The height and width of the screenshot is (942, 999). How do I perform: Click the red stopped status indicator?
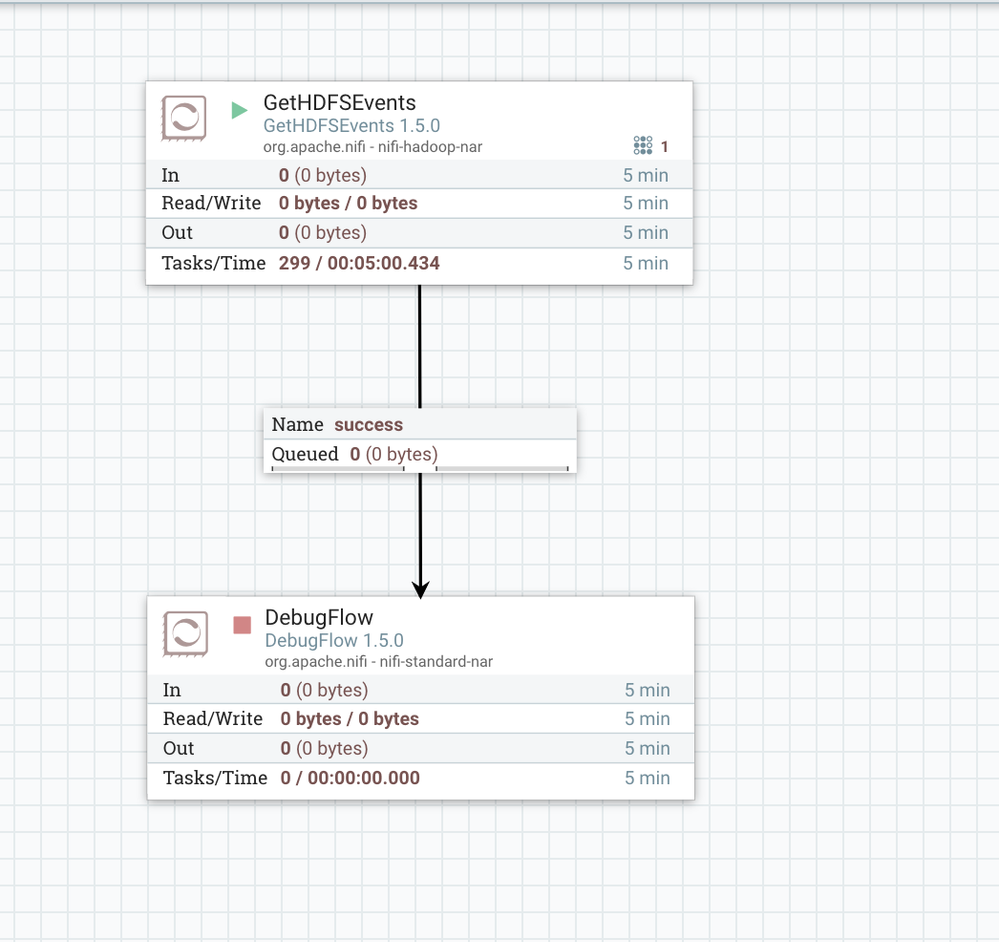(242, 625)
